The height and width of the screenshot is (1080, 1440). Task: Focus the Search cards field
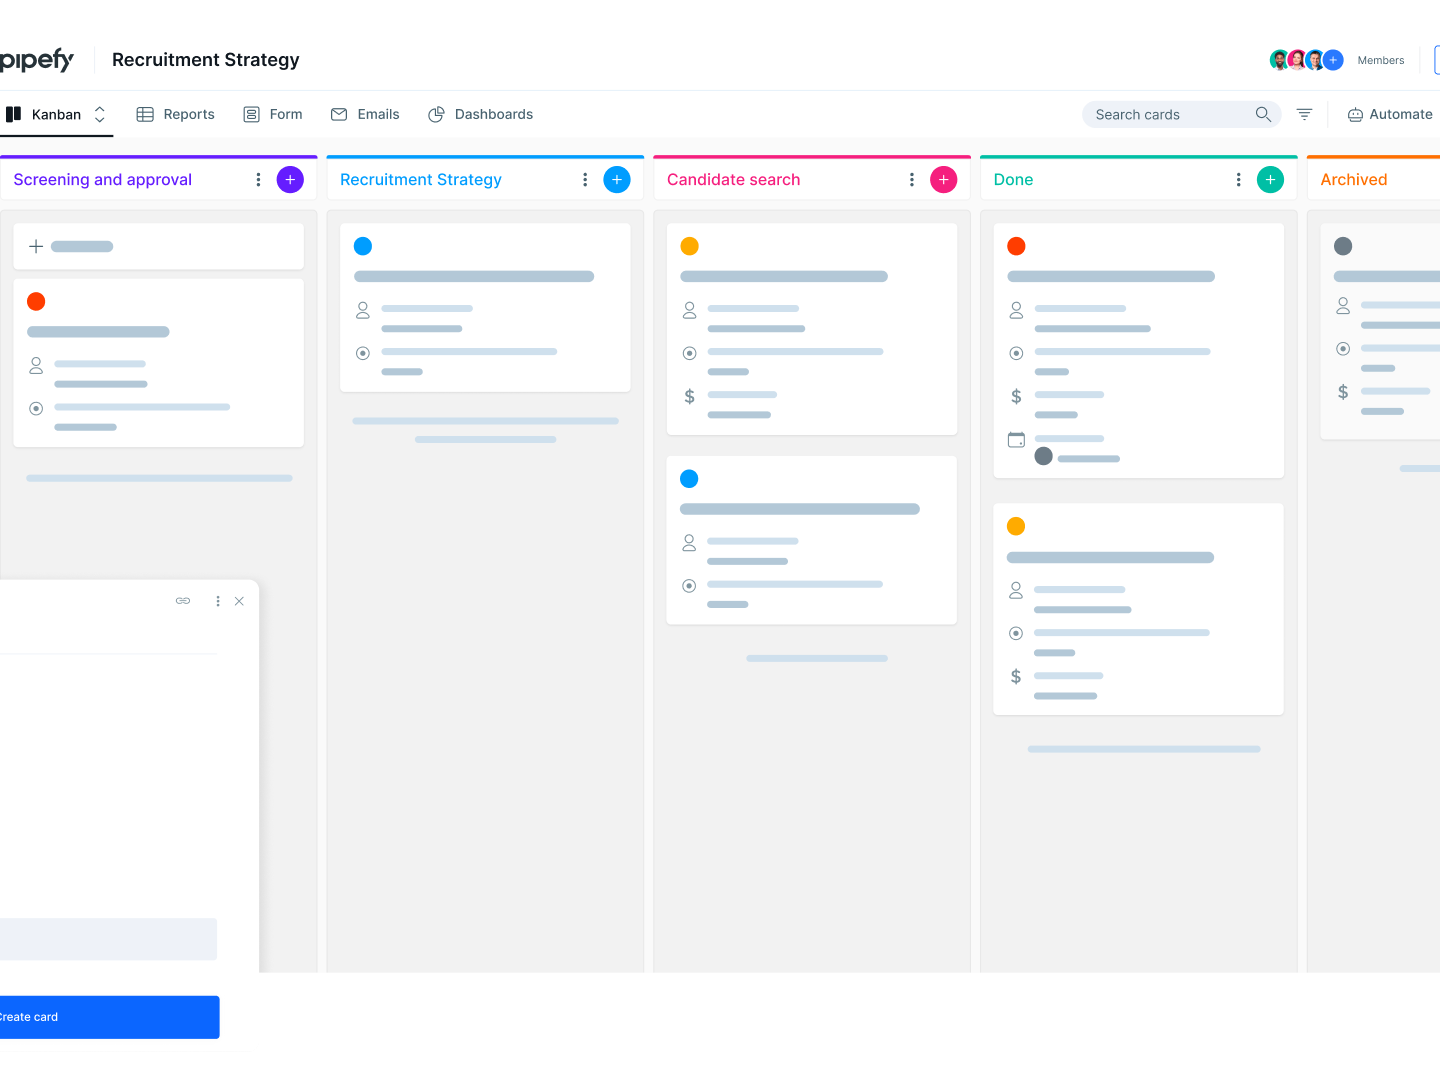pos(1170,115)
